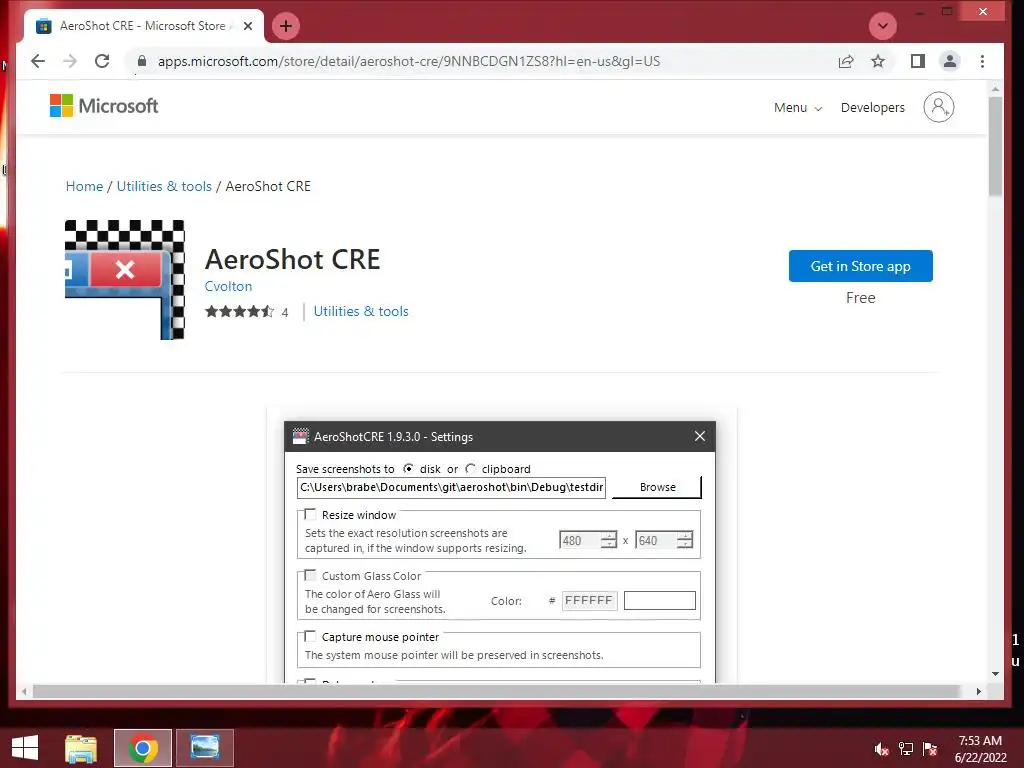Bookmark this page with the star
Image resolution: width=1024 pixels, height=768 pixels.
pos(878,61)
